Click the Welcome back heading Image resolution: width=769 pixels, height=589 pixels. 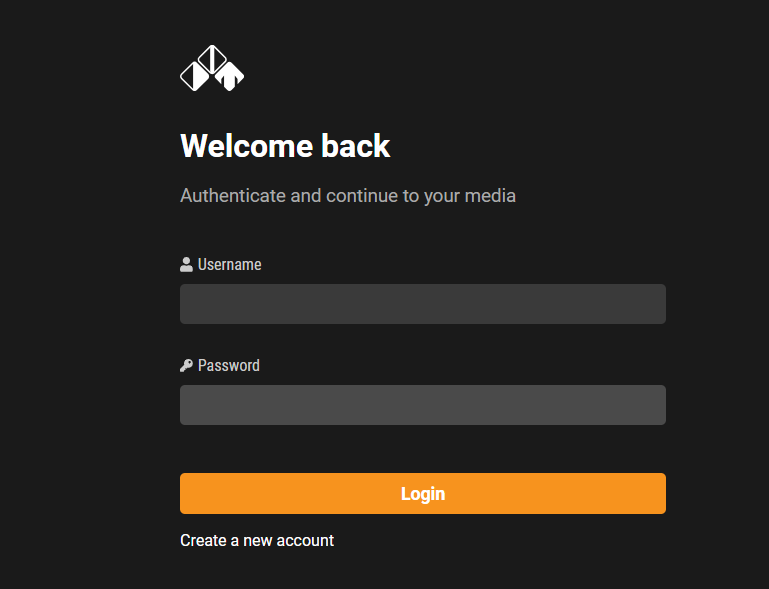tap(285, 146)
